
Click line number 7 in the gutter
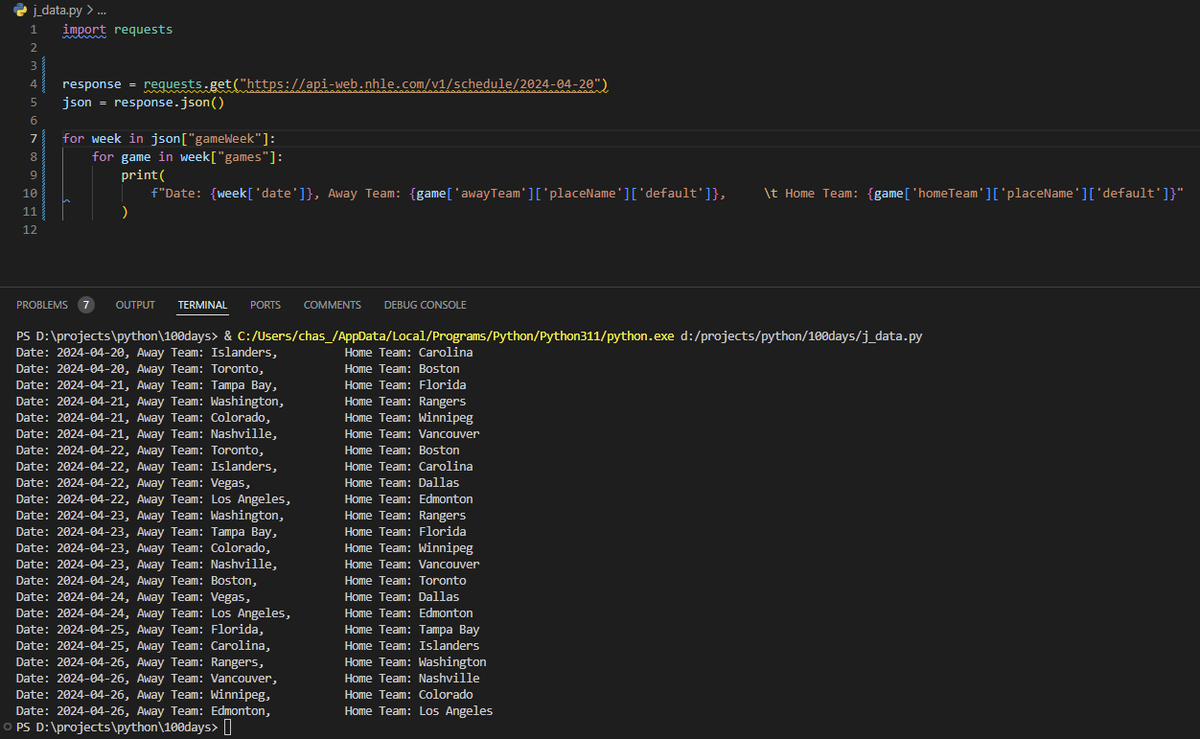pyautogui.click(x=33, y=138)
